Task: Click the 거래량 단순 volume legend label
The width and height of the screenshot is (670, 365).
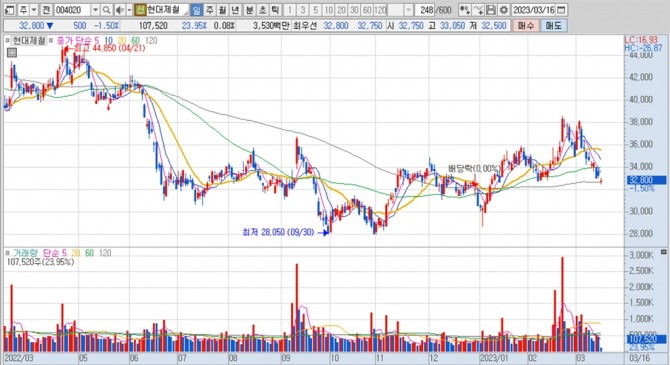Action: [x=39, y=253]
